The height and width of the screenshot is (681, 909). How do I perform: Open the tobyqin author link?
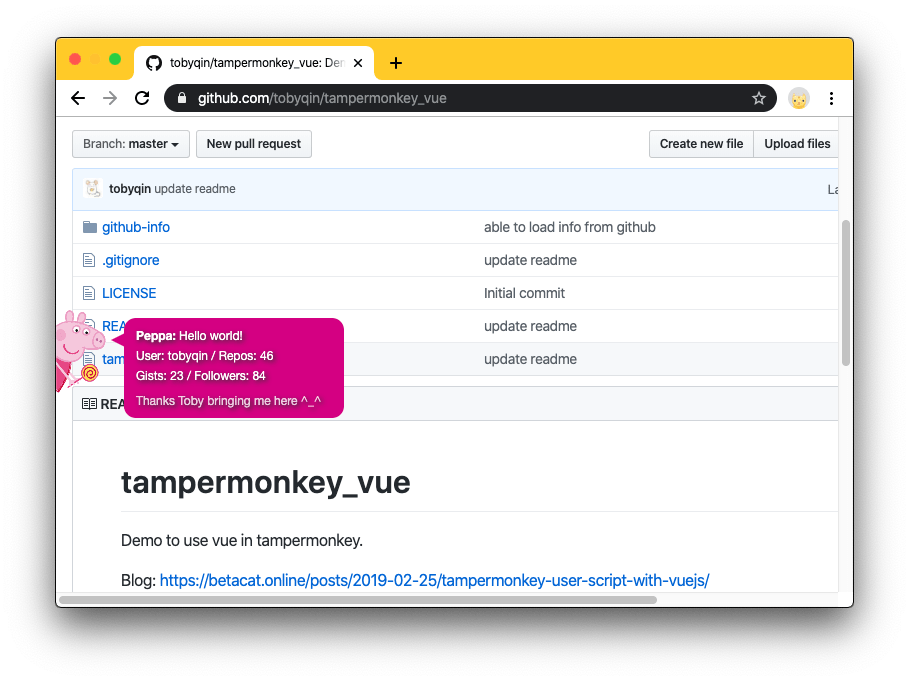point(130,189)
